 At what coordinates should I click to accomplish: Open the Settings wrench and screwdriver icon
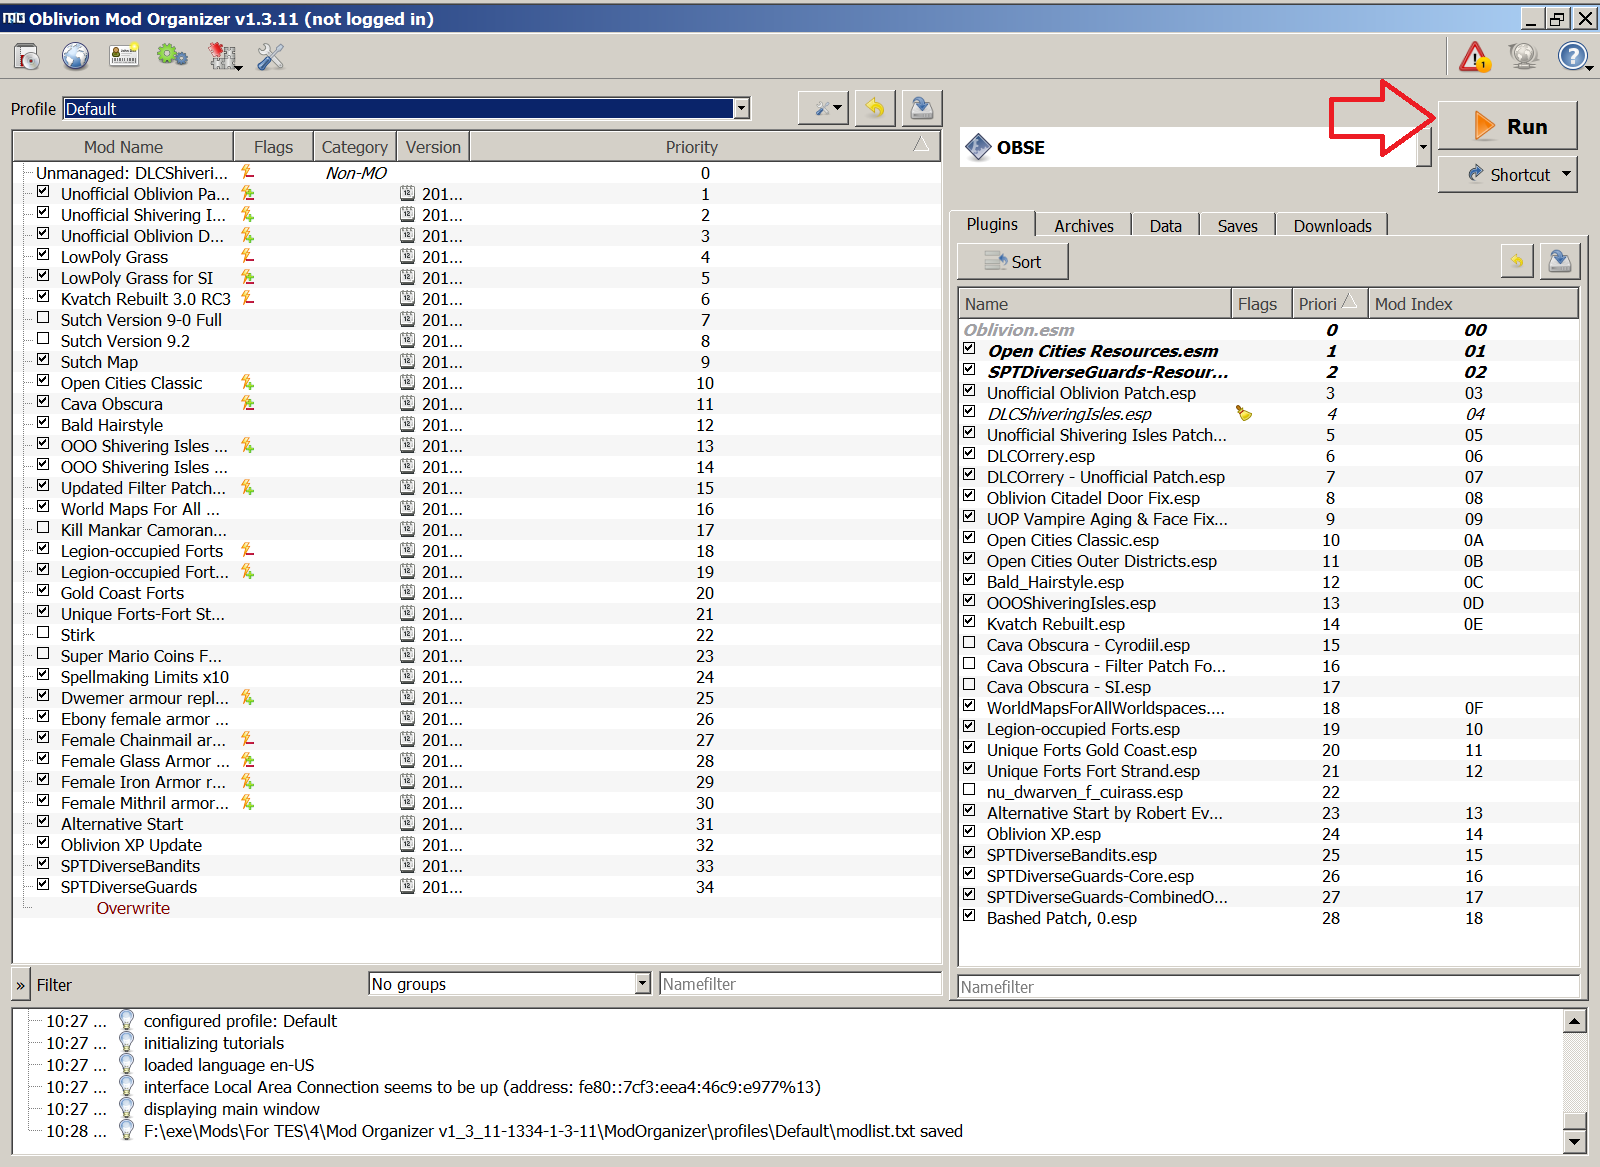pyautogui.click(x=271, y=56)
